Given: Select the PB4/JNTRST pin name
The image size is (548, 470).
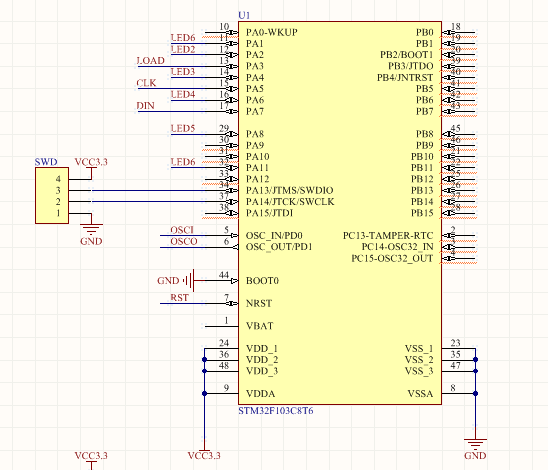Looking at the screenshot, I should tap(405, 77).
